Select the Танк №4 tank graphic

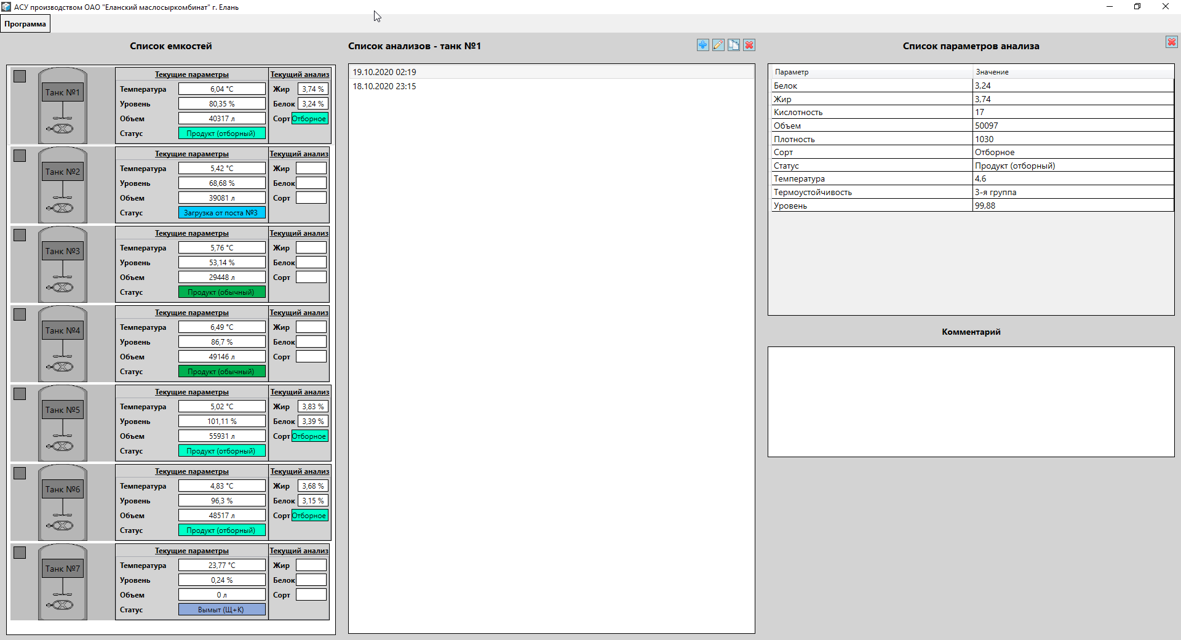tap(62, 344)
